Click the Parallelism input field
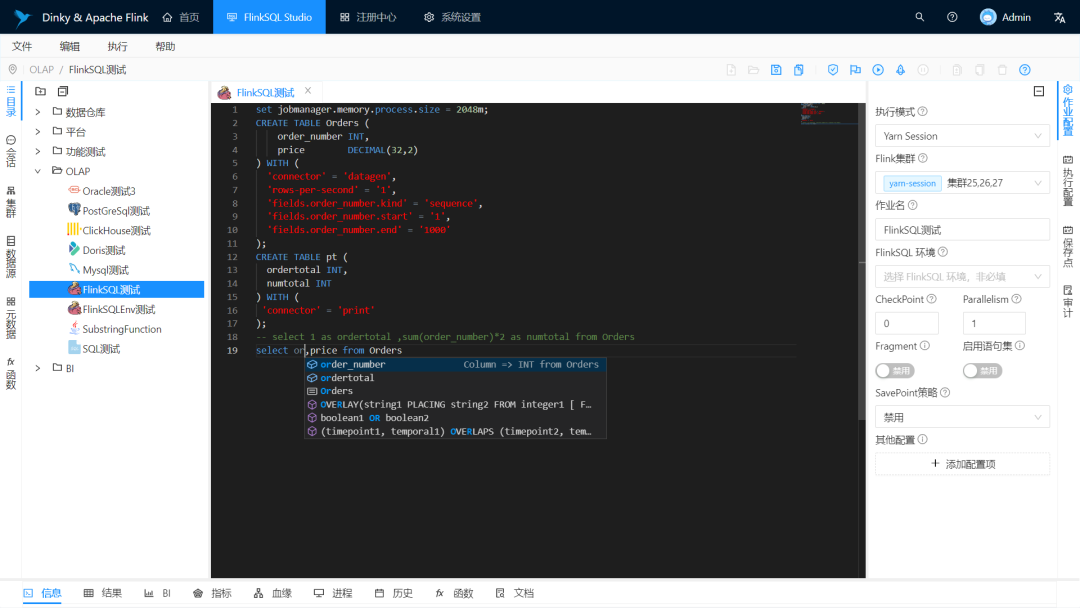 pyautogui.click(x=994, y=323)
